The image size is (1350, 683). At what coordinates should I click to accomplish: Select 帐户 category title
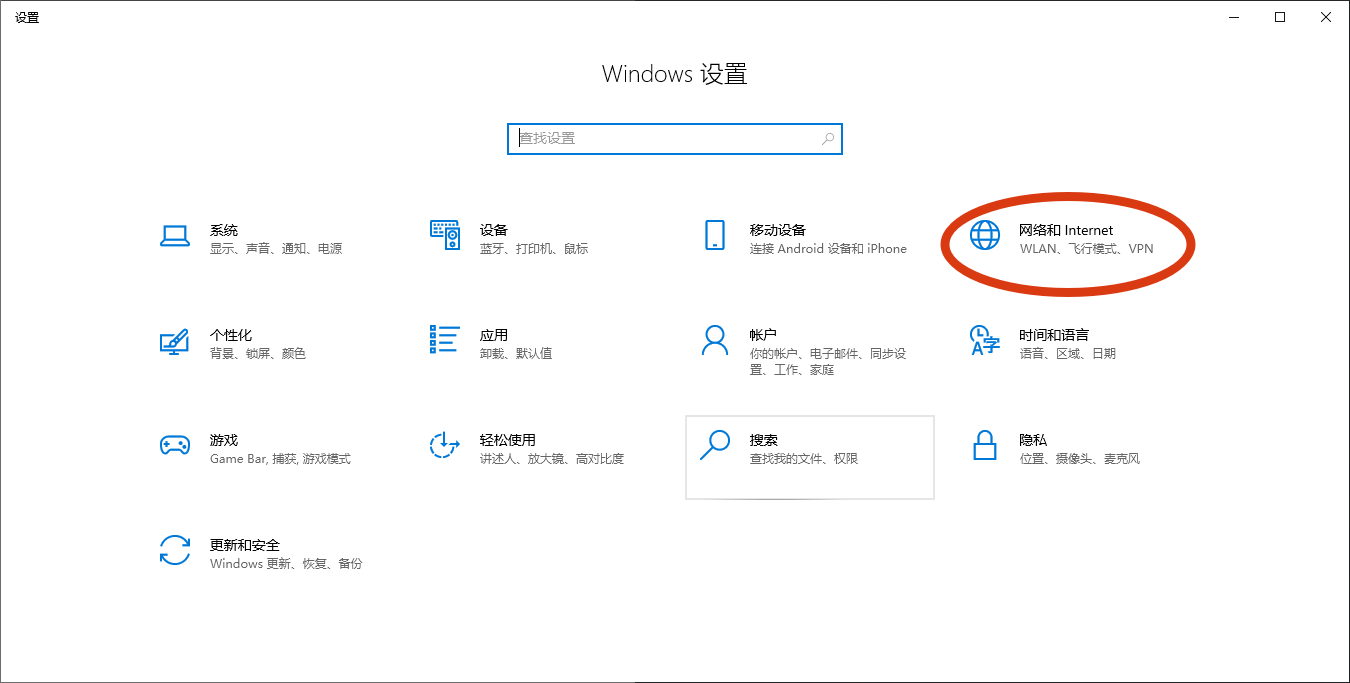tap(764, 335)
